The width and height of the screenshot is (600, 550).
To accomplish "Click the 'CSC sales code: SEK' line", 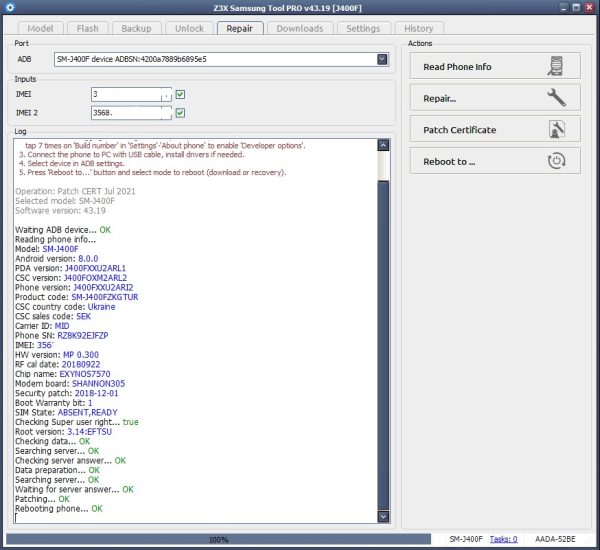I will (53, 317).
